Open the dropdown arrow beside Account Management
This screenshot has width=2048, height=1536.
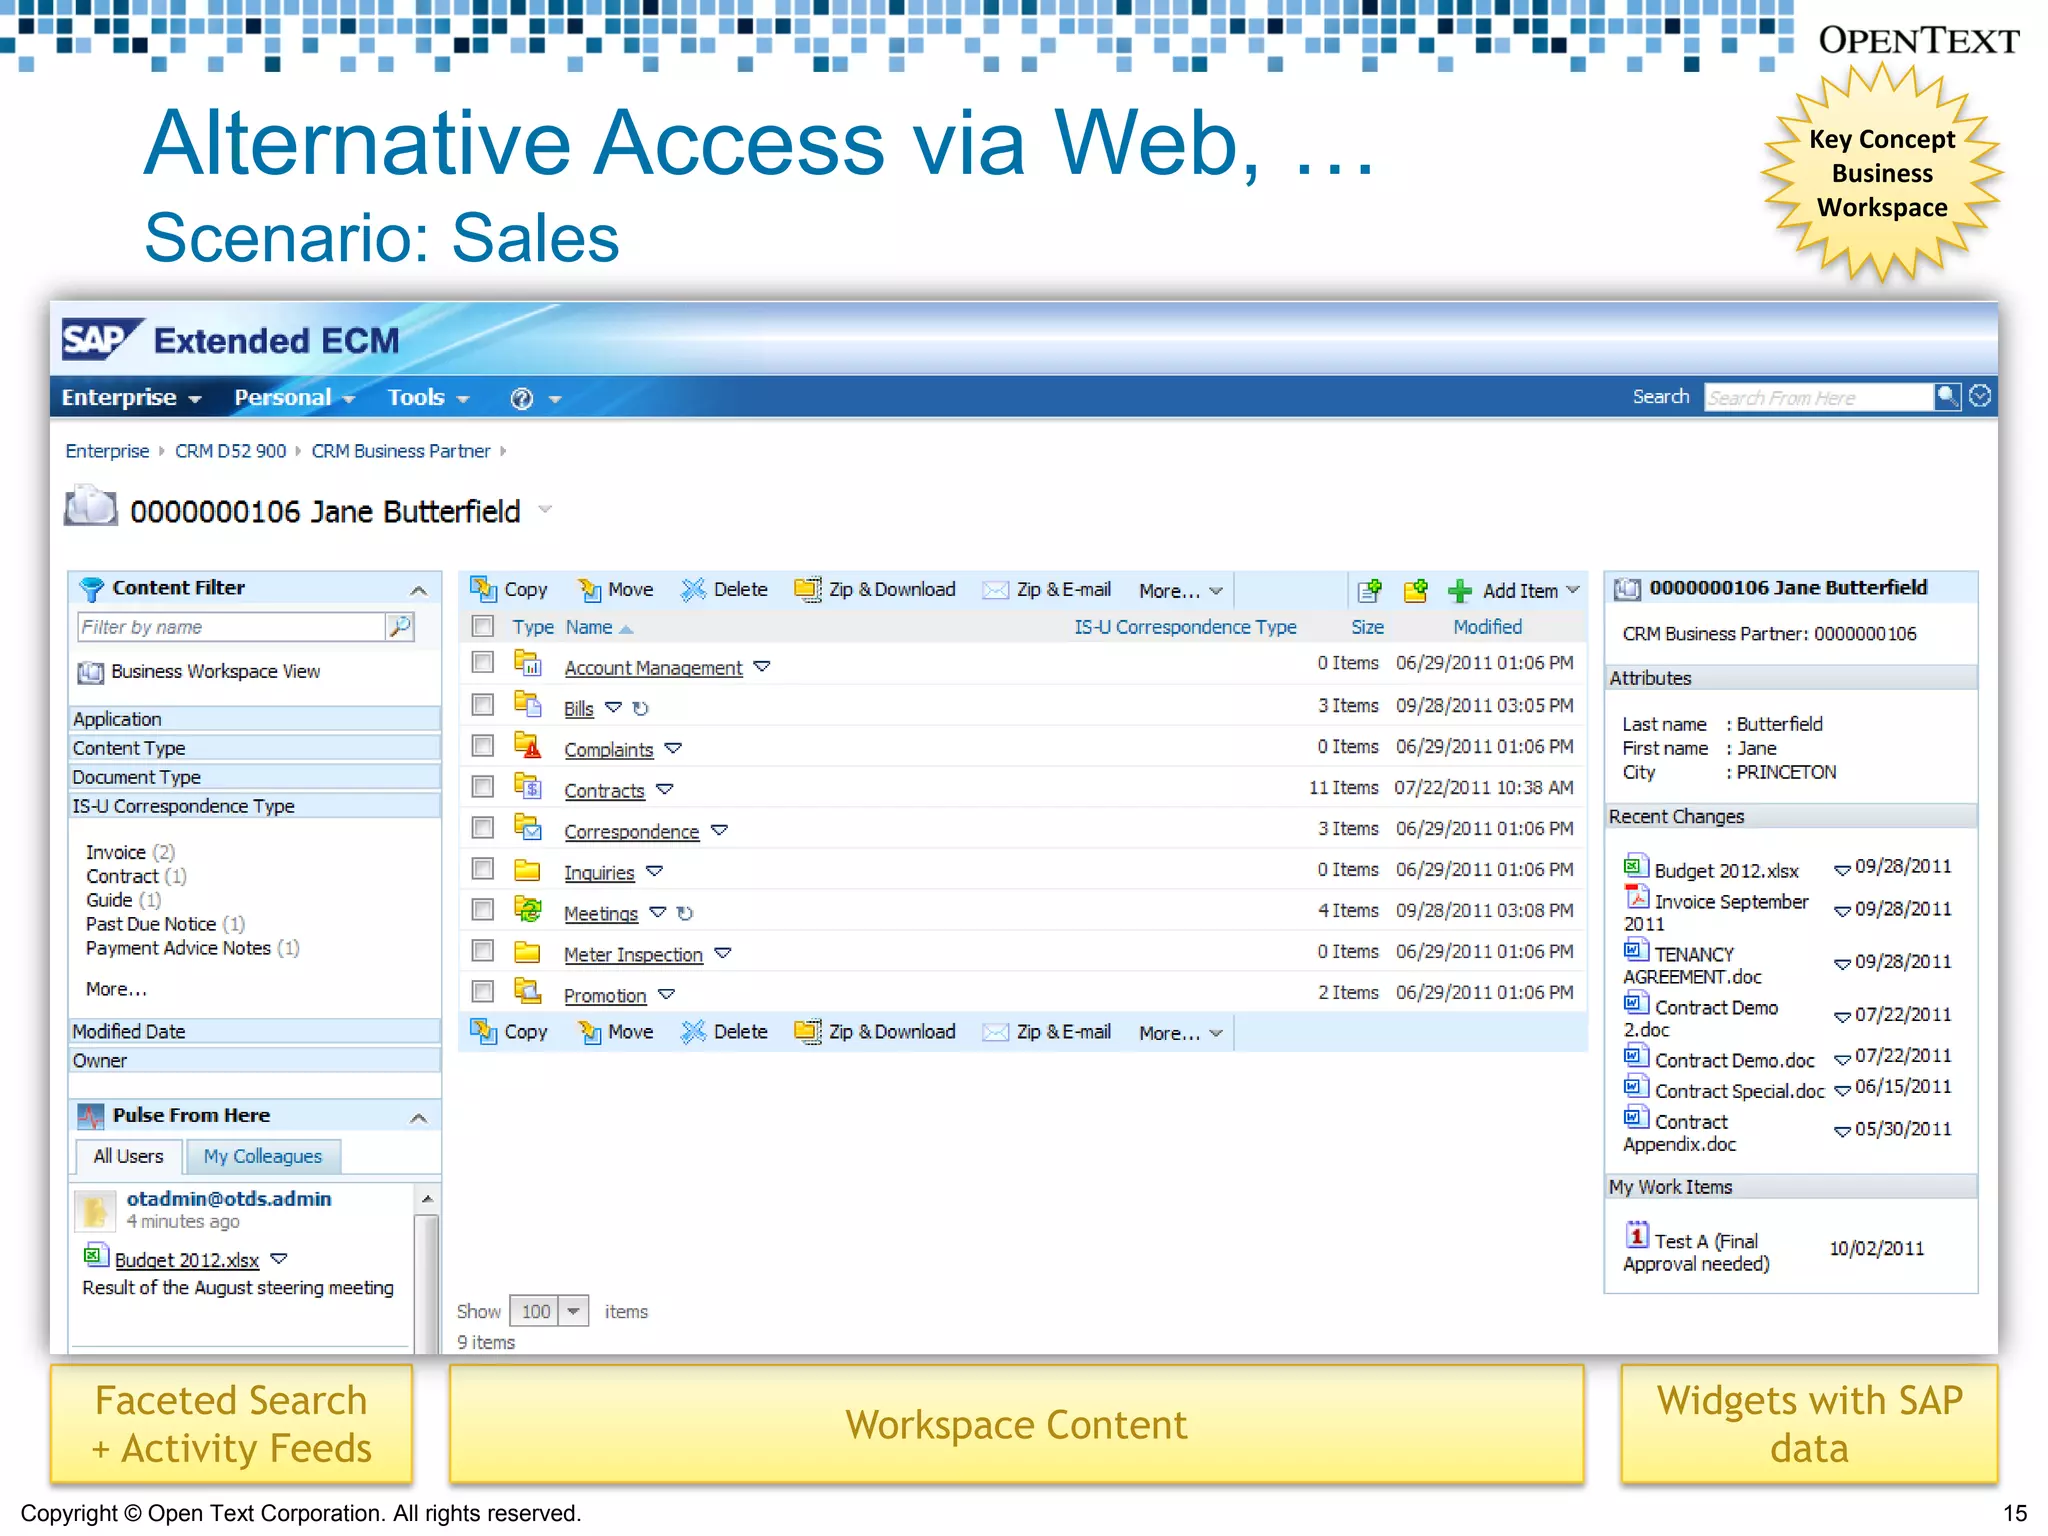pyautogui.click(x=762, y=666)
